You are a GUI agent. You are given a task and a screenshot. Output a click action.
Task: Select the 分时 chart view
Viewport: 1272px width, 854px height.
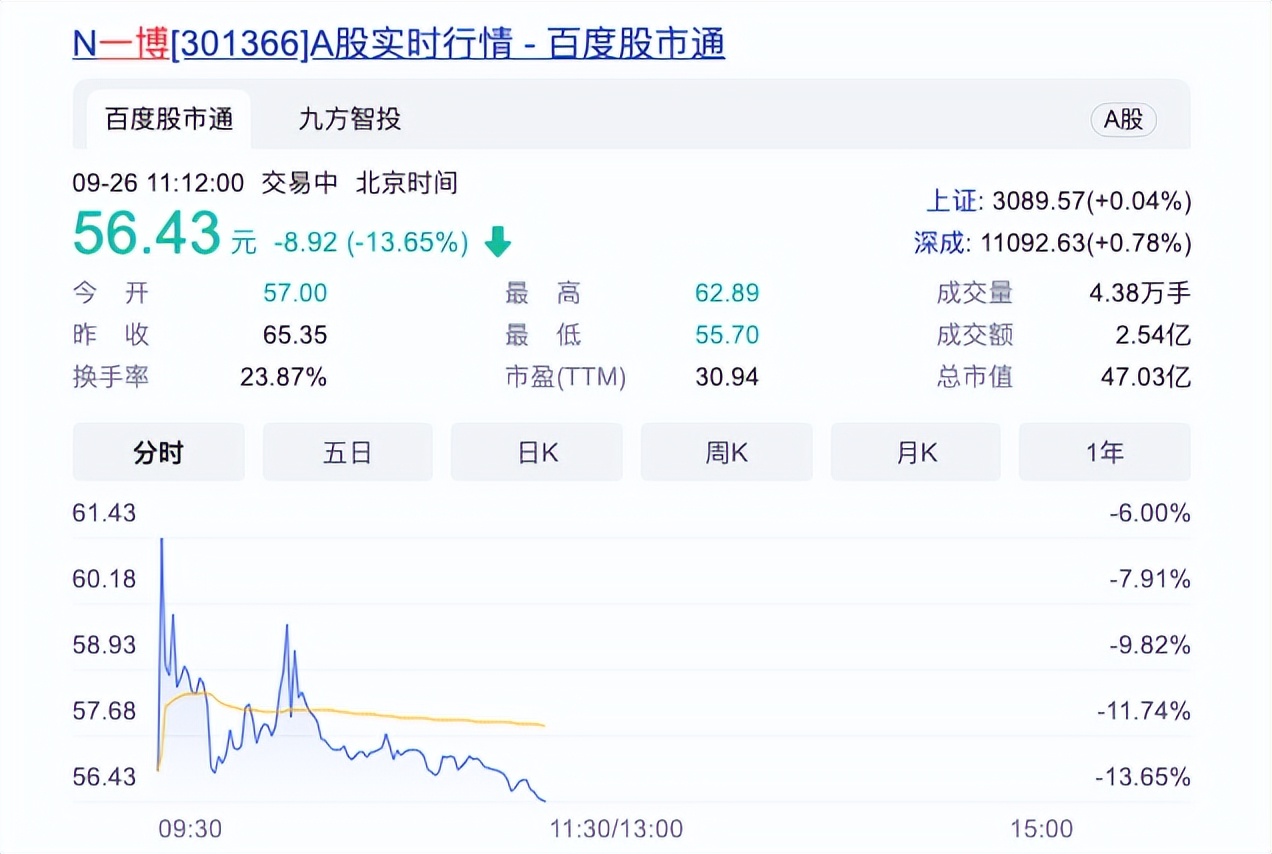[158, 453]
